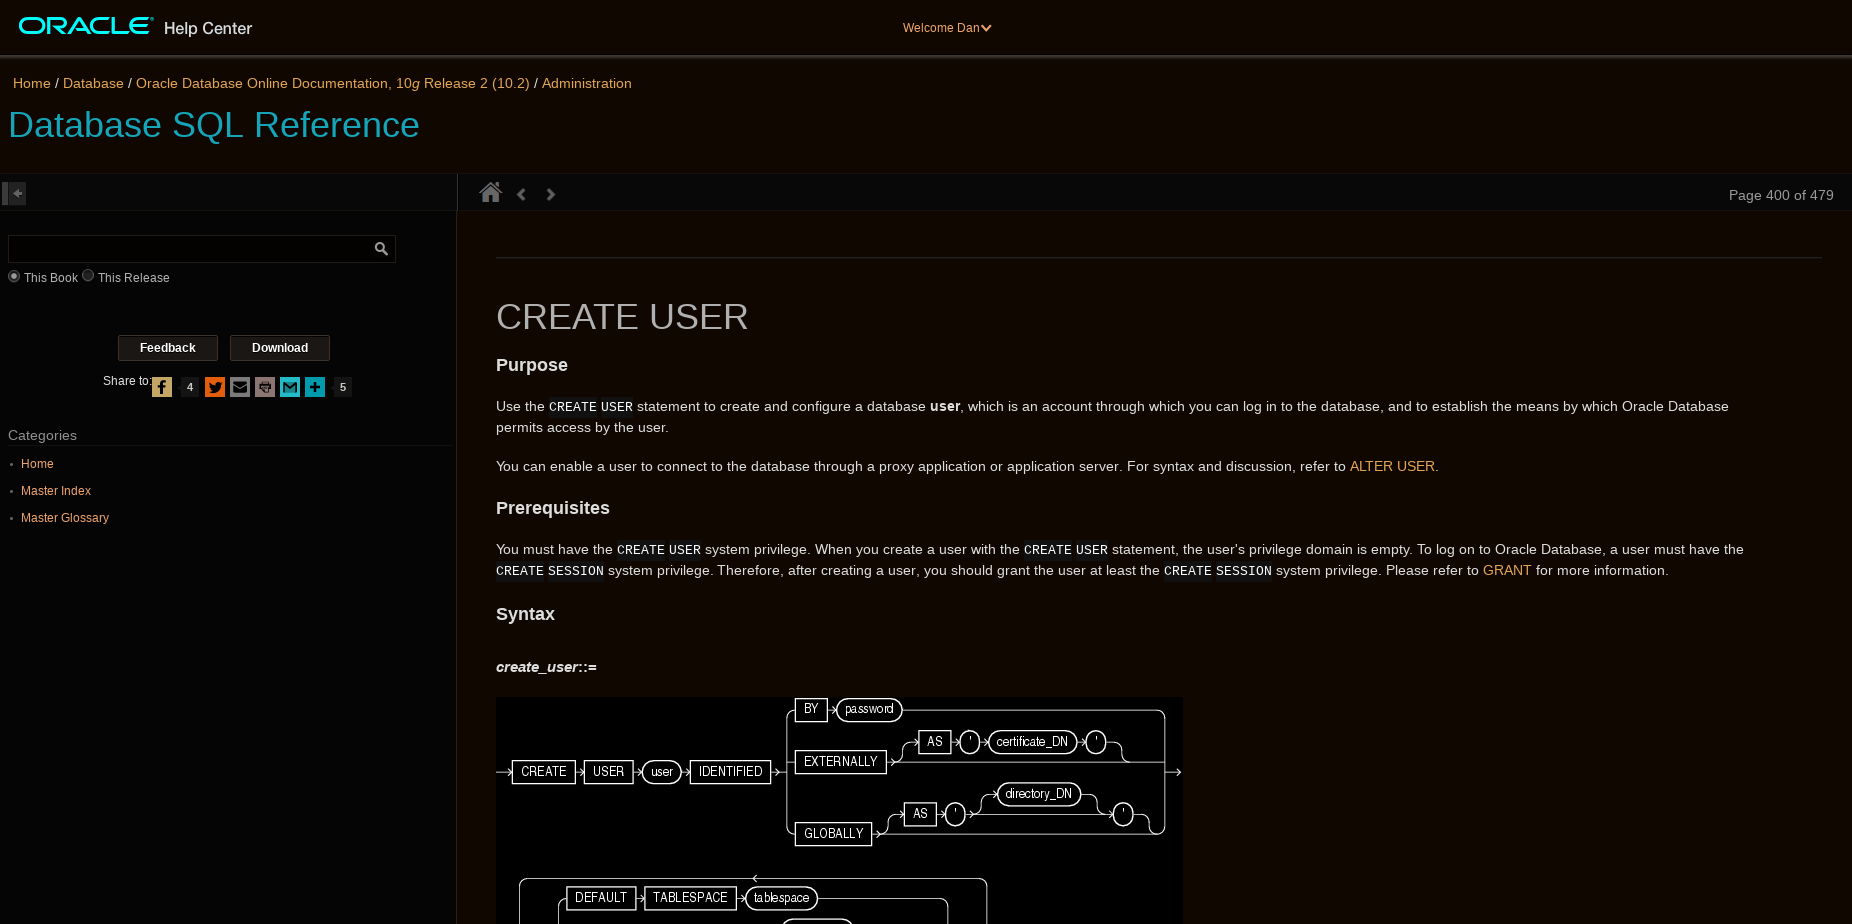Image resolution: width=1852 pixels, height=924 pixels.
Task: Share the page via email
Action: click(239, 387)
